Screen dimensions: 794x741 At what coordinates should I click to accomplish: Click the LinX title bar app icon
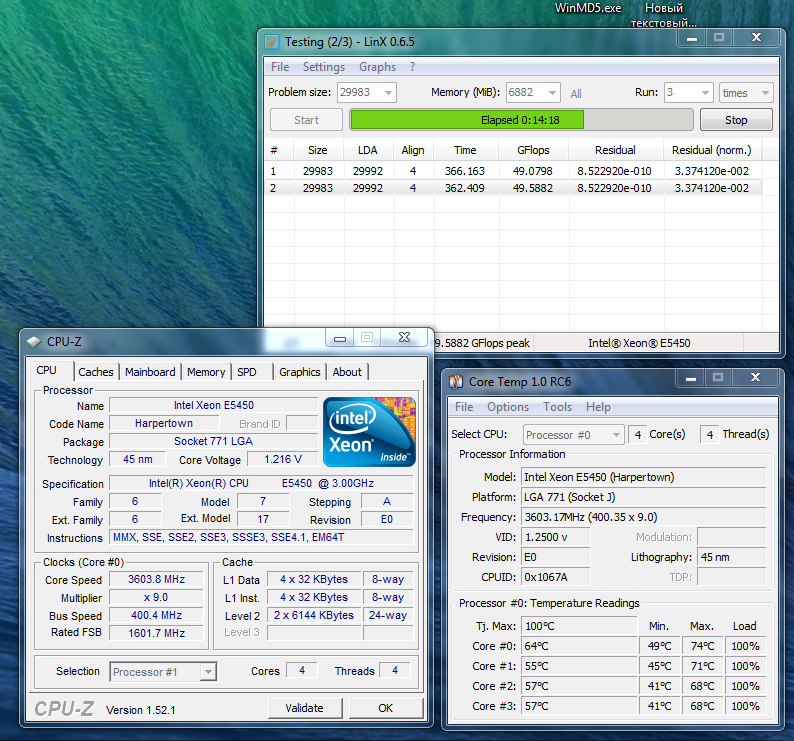tap(271, 42)
